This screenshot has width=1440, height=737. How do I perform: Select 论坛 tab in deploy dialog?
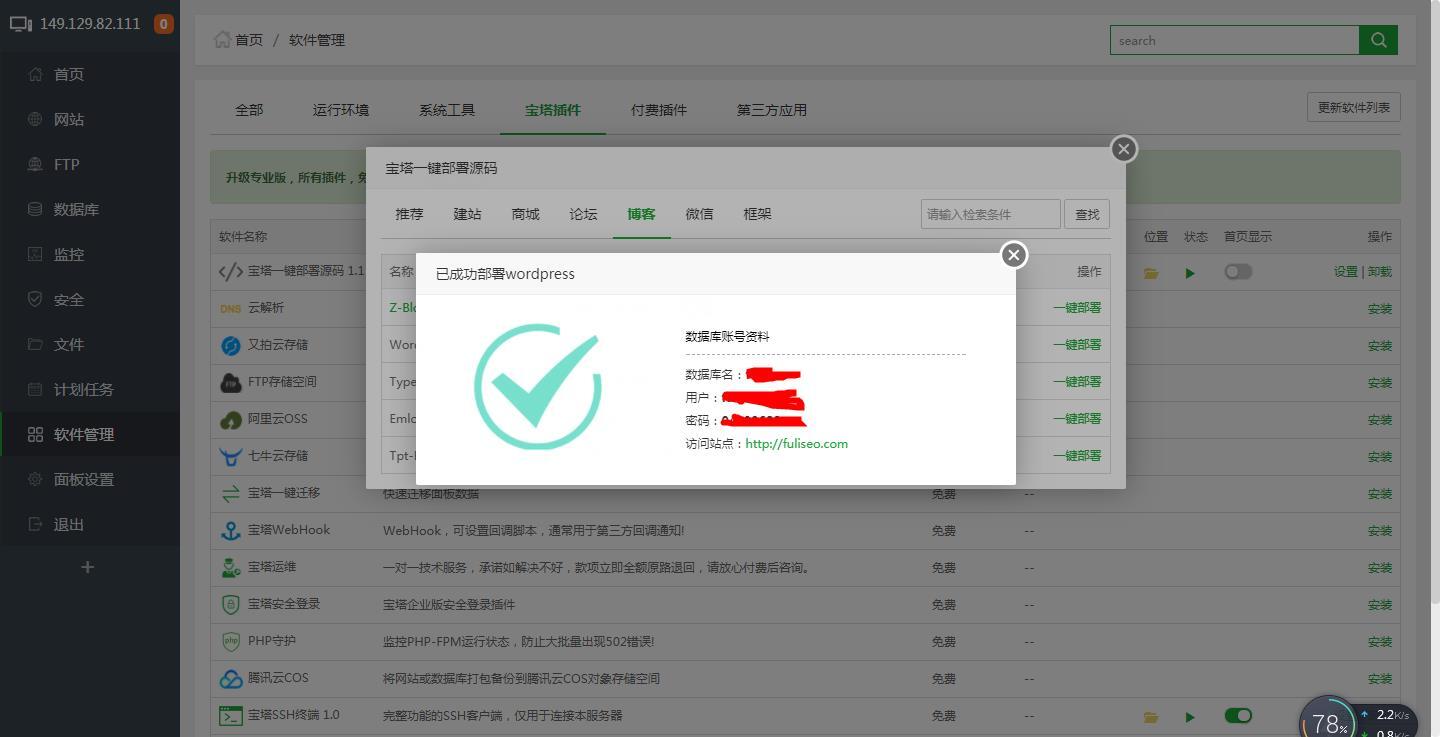click(583, 214)
